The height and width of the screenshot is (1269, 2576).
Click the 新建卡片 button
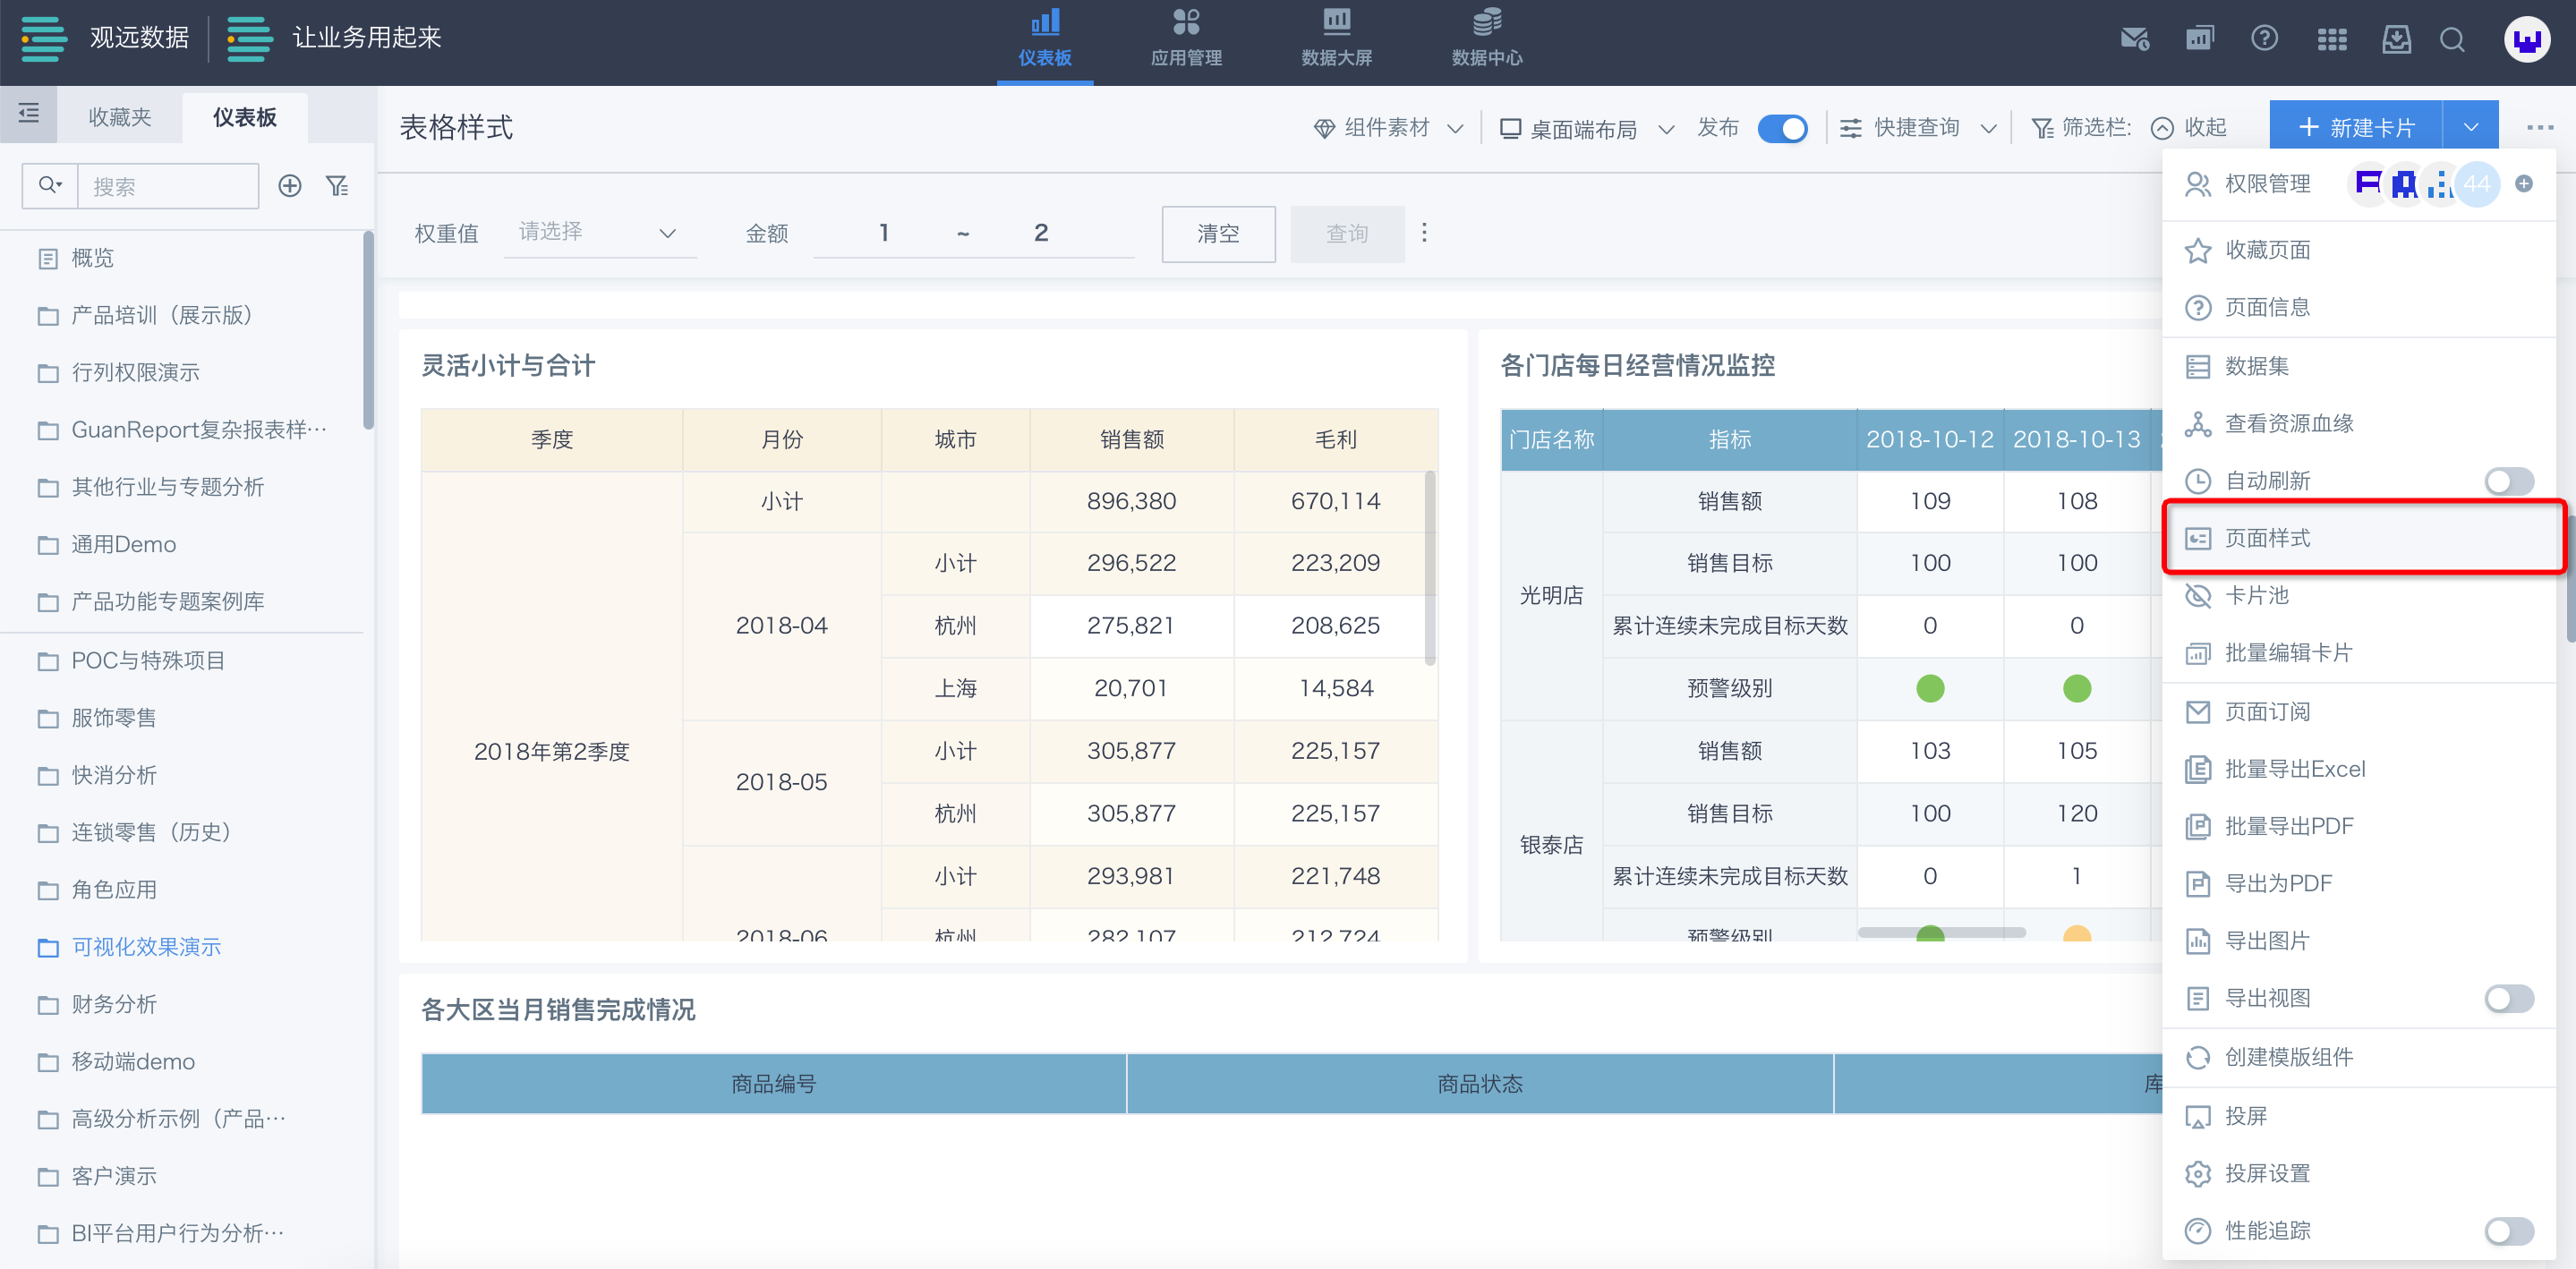(x=2356, y=128)
